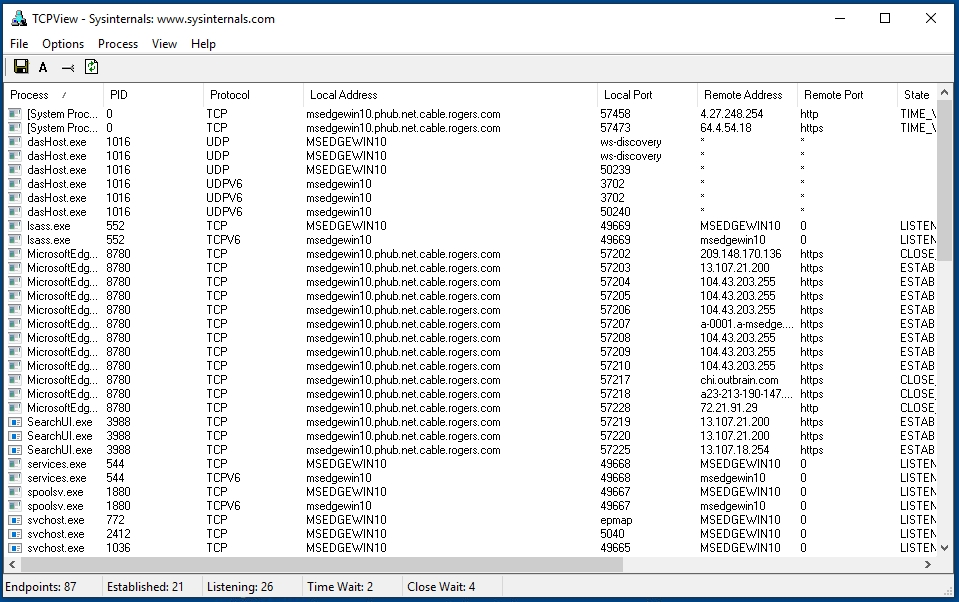Select the lsass.exe TCP row icon
The image size is (959, 602).
(x=14, y=226)
